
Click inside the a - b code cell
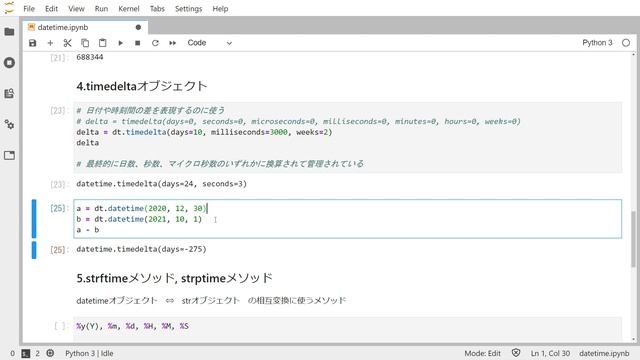pyautogui.click(x=348, y=219)
